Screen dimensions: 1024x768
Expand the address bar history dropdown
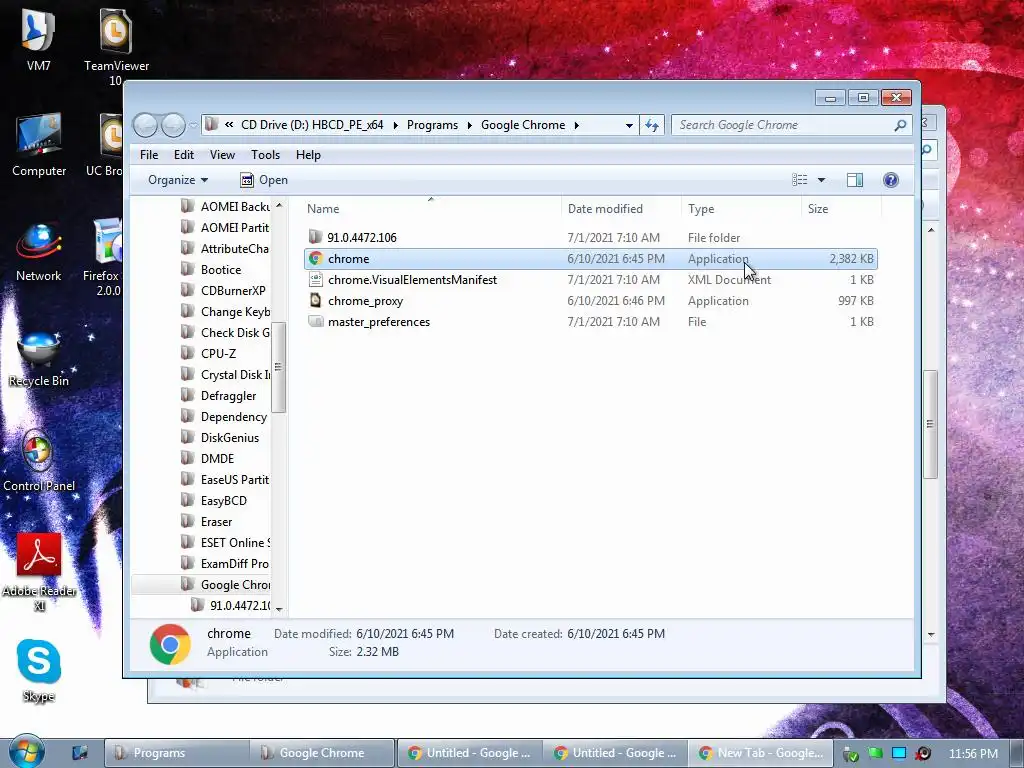(629, 125)
